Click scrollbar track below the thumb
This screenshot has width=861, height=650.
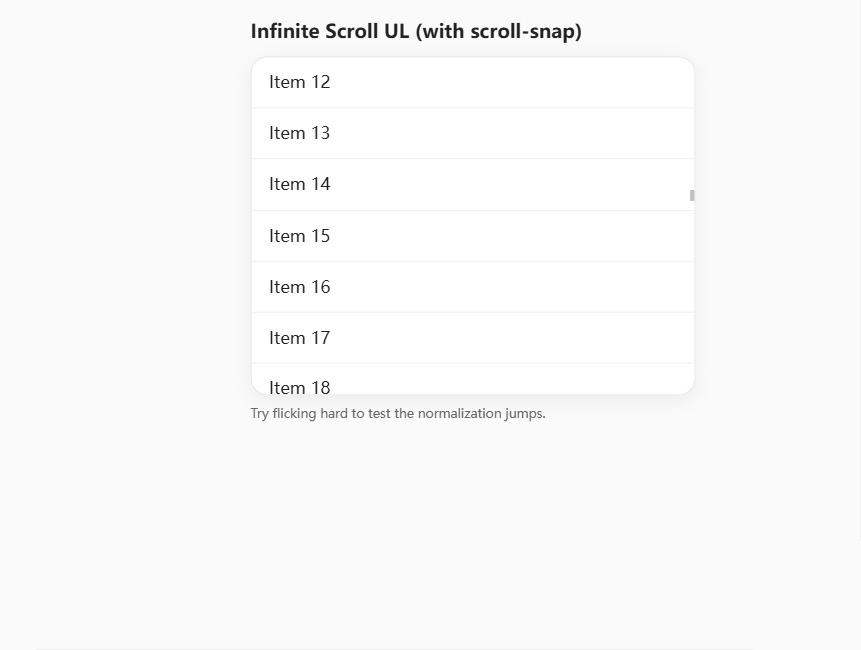click(692, 300)
